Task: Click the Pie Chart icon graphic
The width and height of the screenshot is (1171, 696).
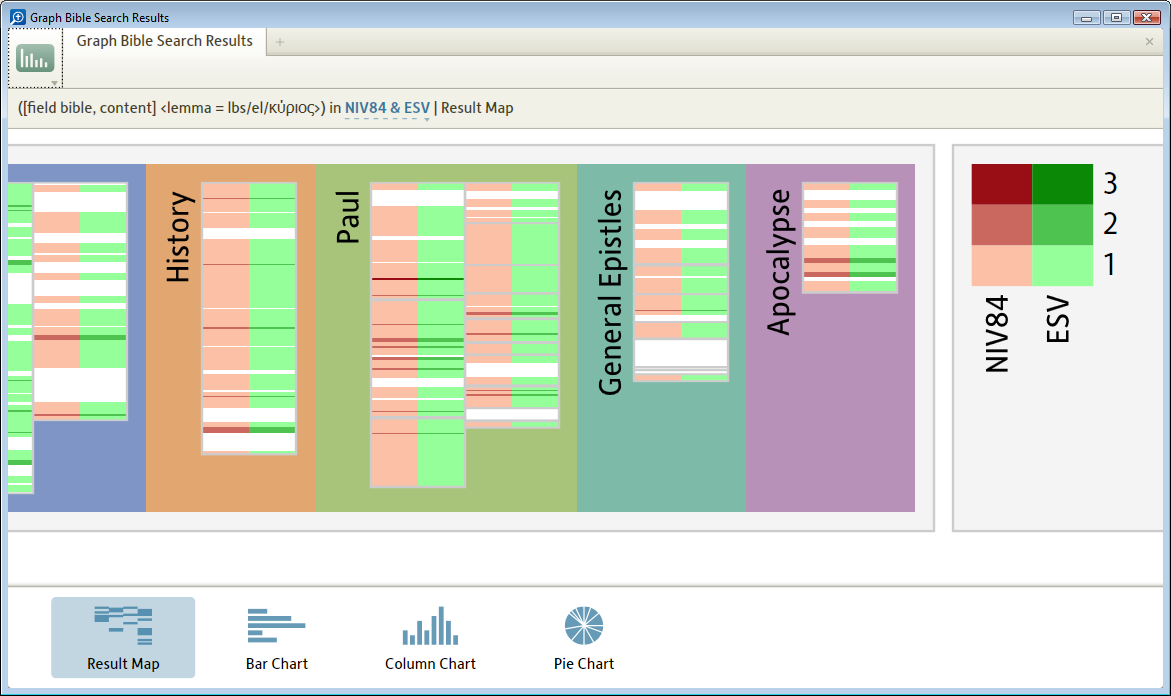Action: 584,626
